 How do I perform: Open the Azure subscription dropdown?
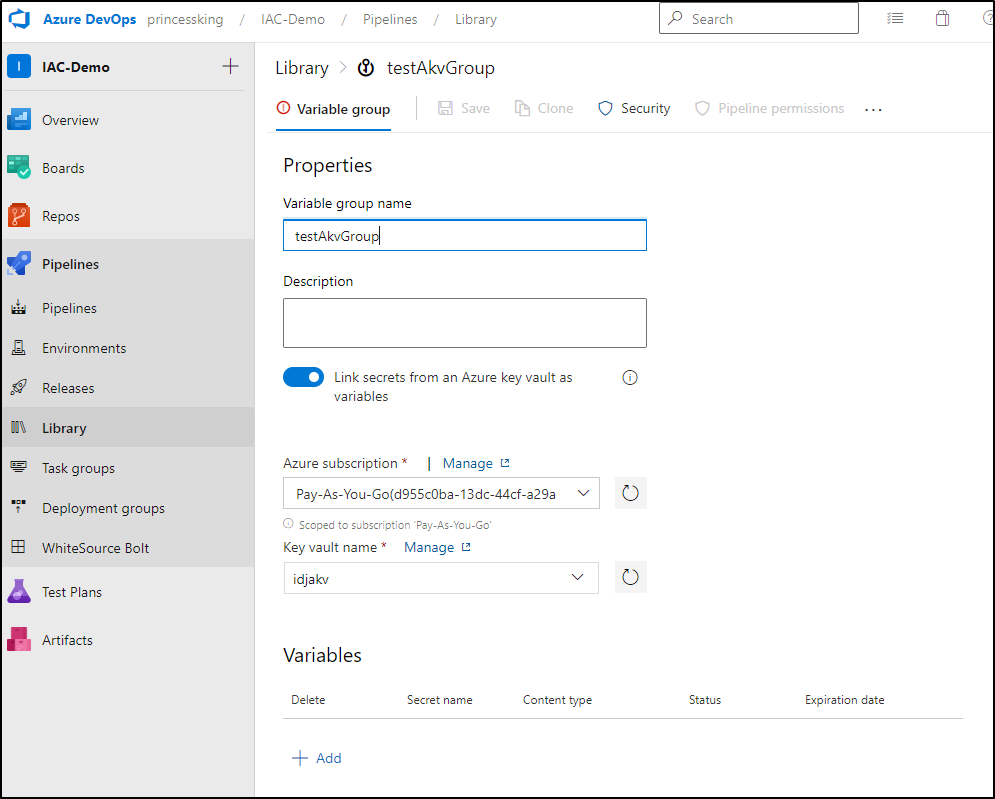(441, 493)
